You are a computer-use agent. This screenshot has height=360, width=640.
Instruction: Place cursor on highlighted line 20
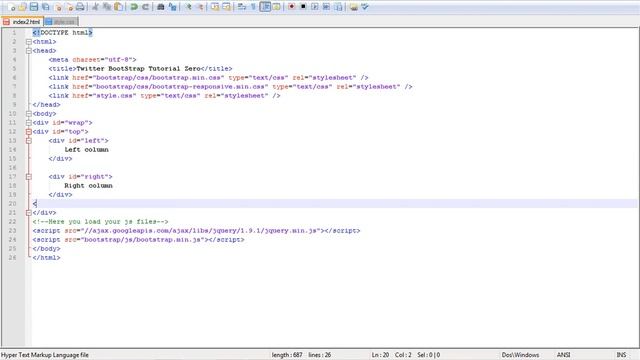335,204
